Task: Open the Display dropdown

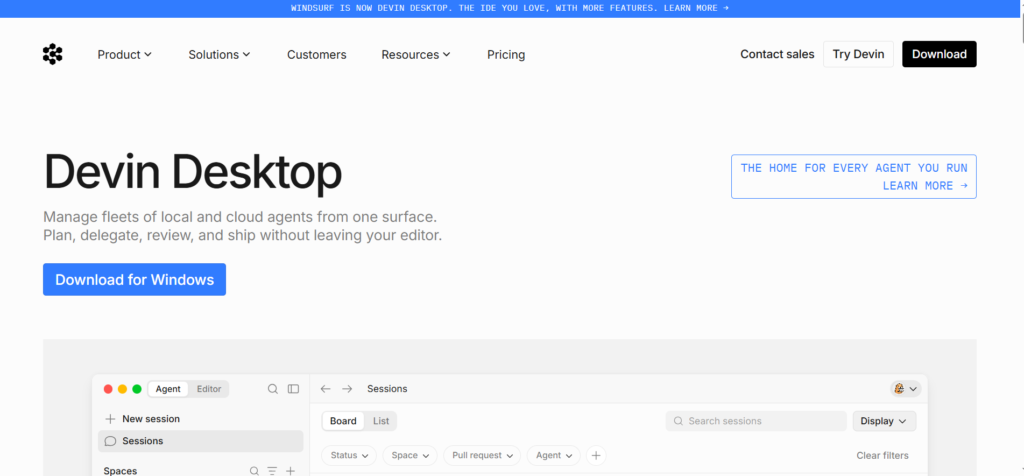Action: pos(884,421)
